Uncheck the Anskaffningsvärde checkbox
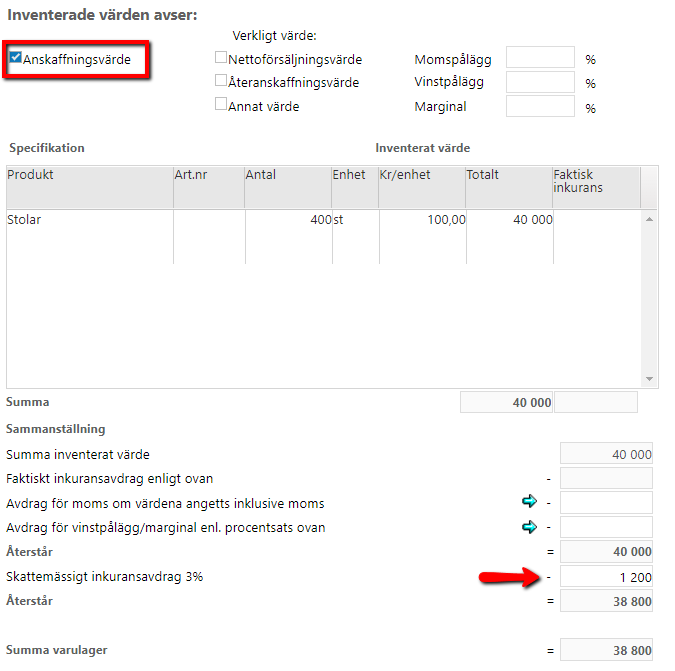This screenshot has width=675, height=671. pos(16,57)
